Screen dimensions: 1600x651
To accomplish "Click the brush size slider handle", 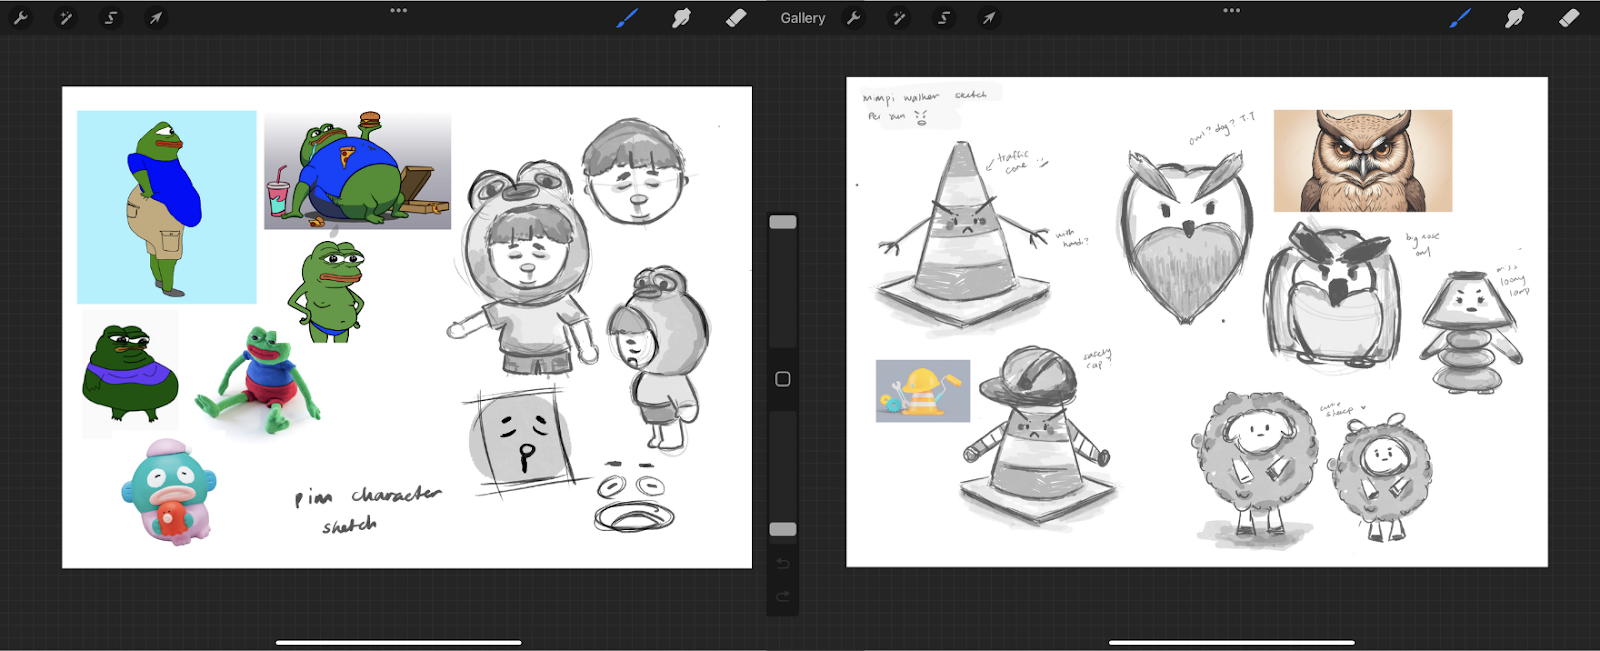I will tap(783, 222).
